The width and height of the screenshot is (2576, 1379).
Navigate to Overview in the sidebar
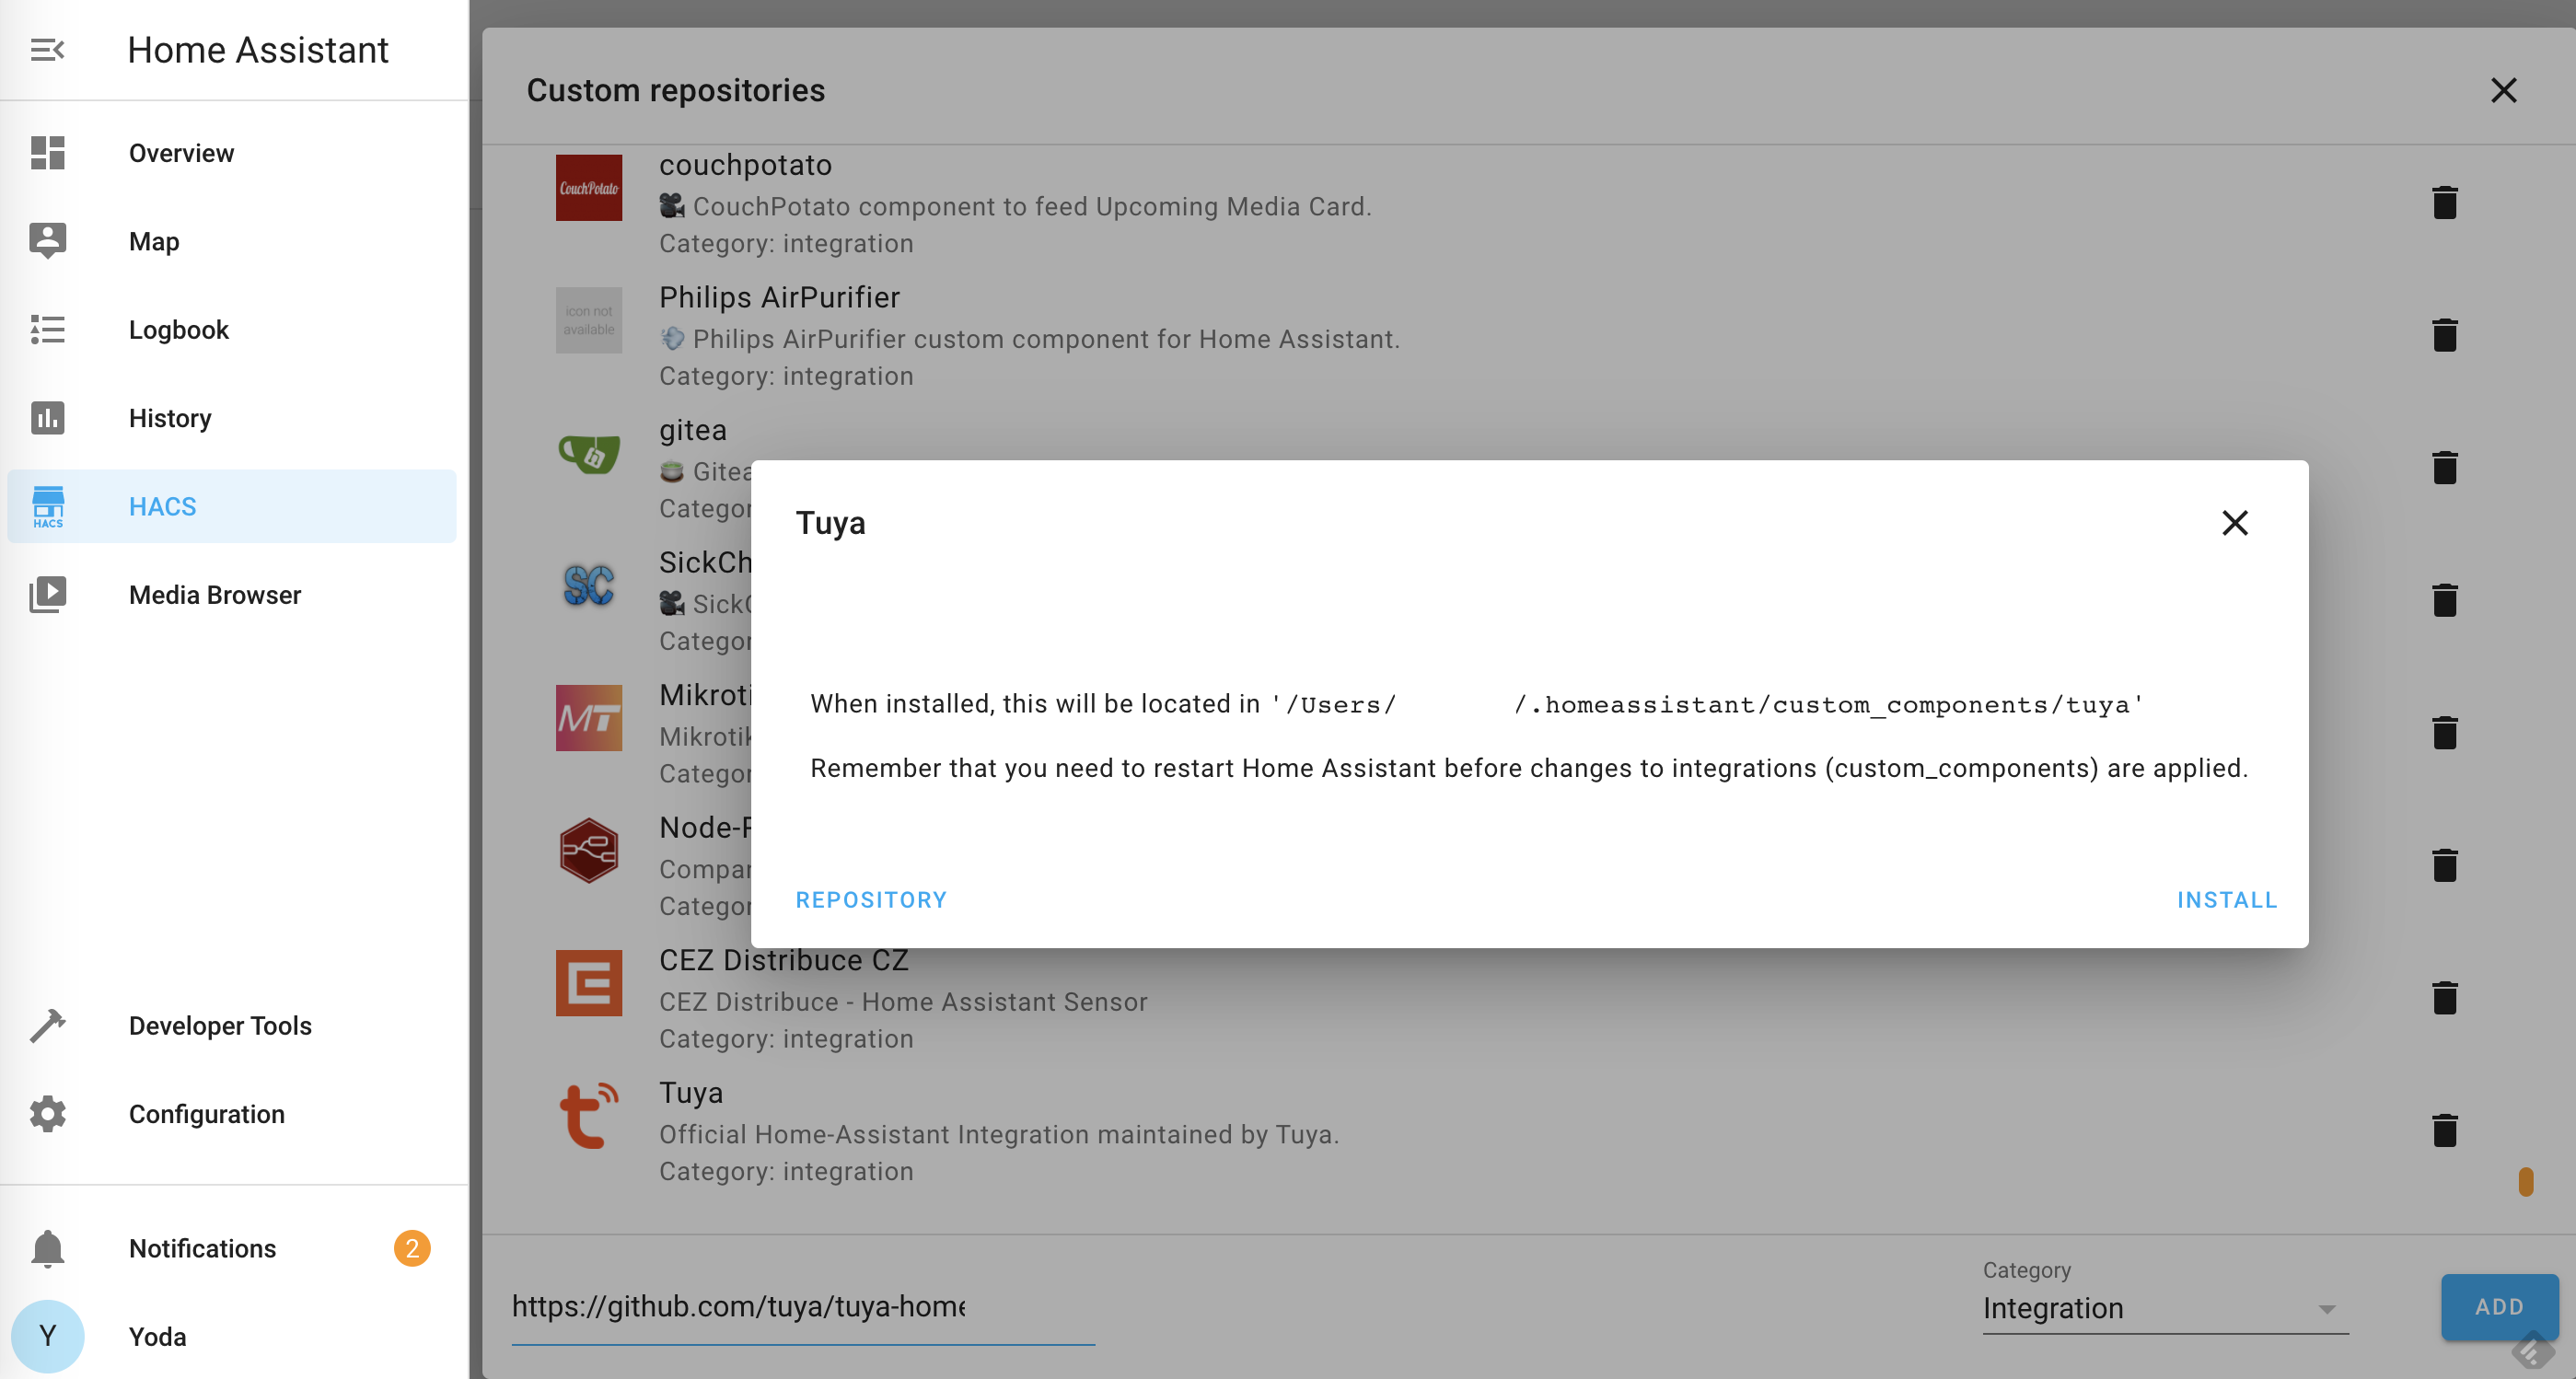pos(181,152)
